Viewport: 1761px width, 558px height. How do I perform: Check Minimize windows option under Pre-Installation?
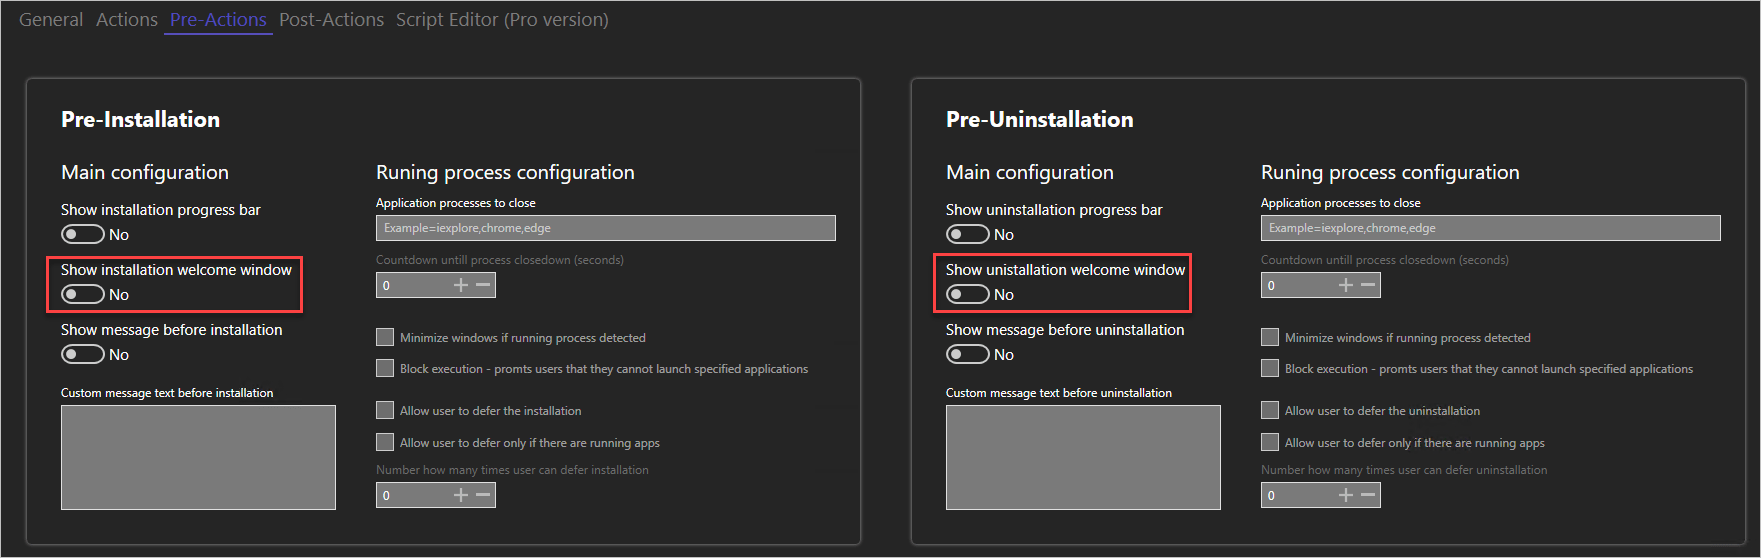[385, 337]
